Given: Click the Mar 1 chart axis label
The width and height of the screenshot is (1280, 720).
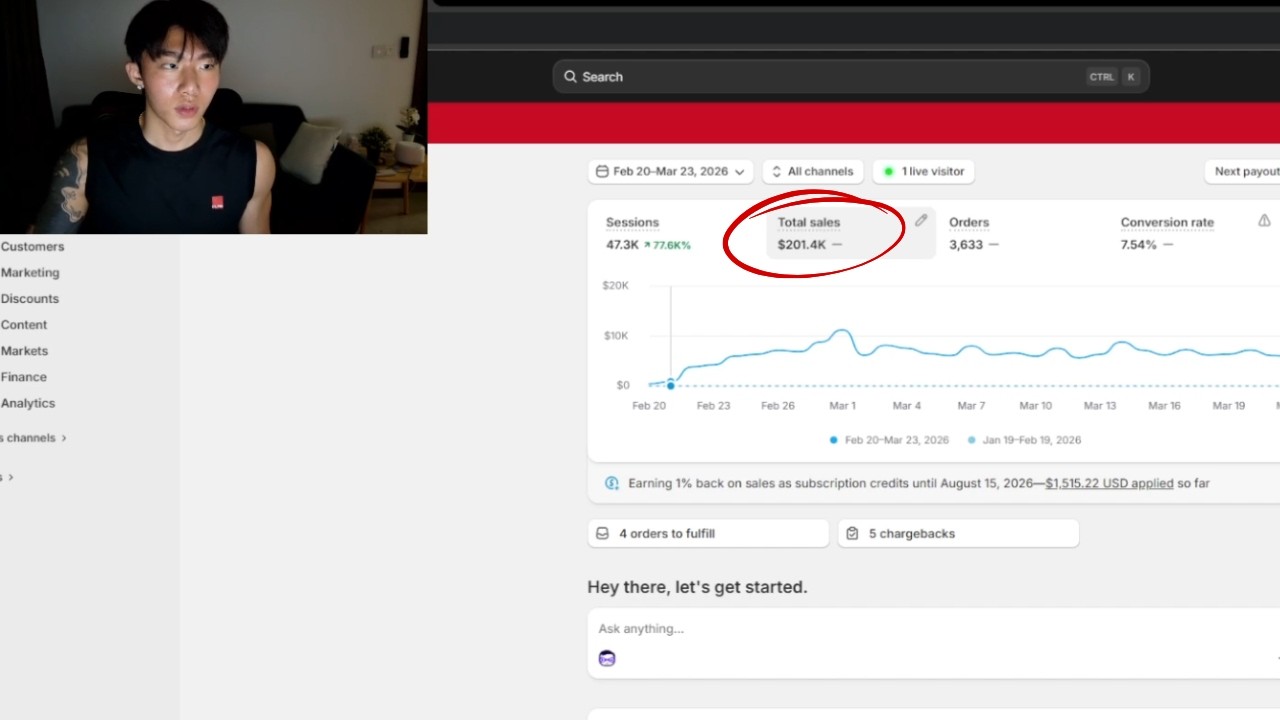Looking at the screenshot, I should [x=843, y=406].
